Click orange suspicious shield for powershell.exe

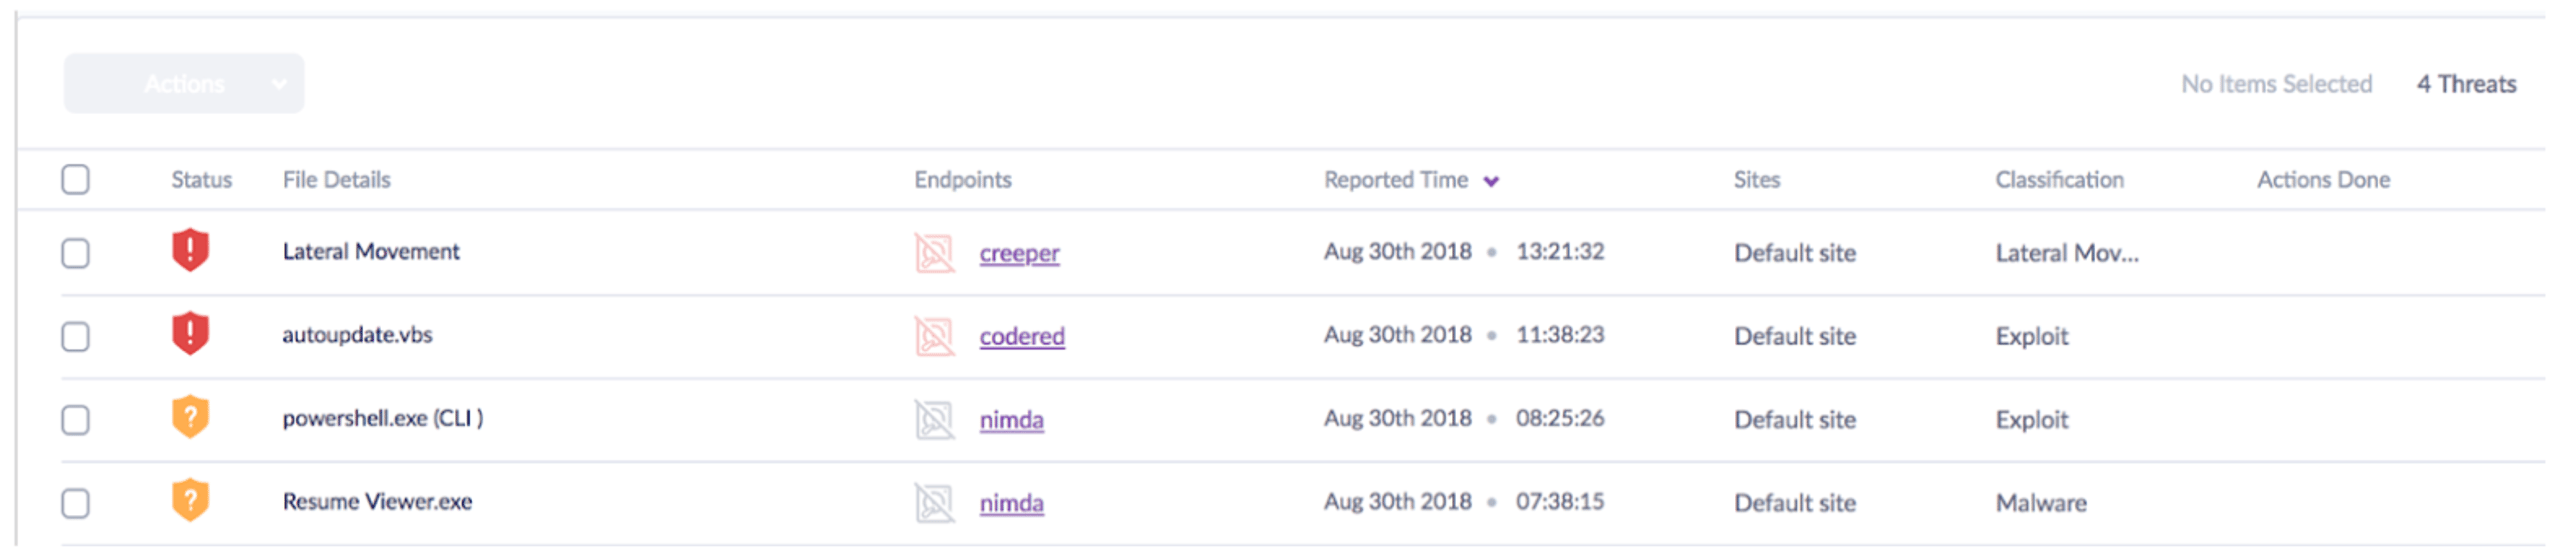(190, 418)
